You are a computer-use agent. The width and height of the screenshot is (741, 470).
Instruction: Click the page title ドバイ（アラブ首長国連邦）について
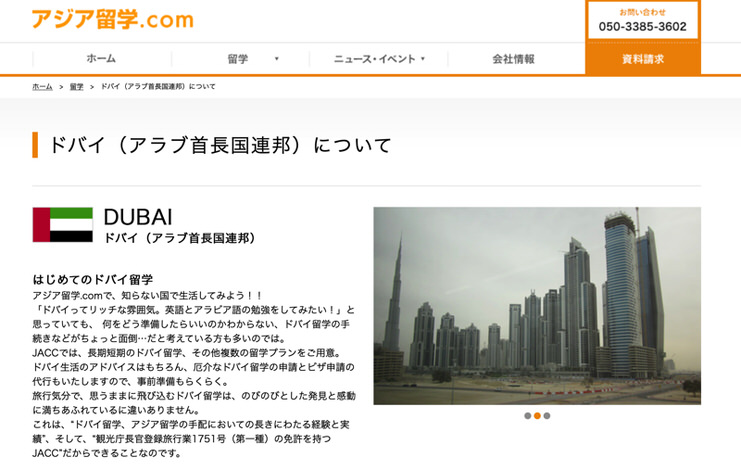(x=220, y=145)
